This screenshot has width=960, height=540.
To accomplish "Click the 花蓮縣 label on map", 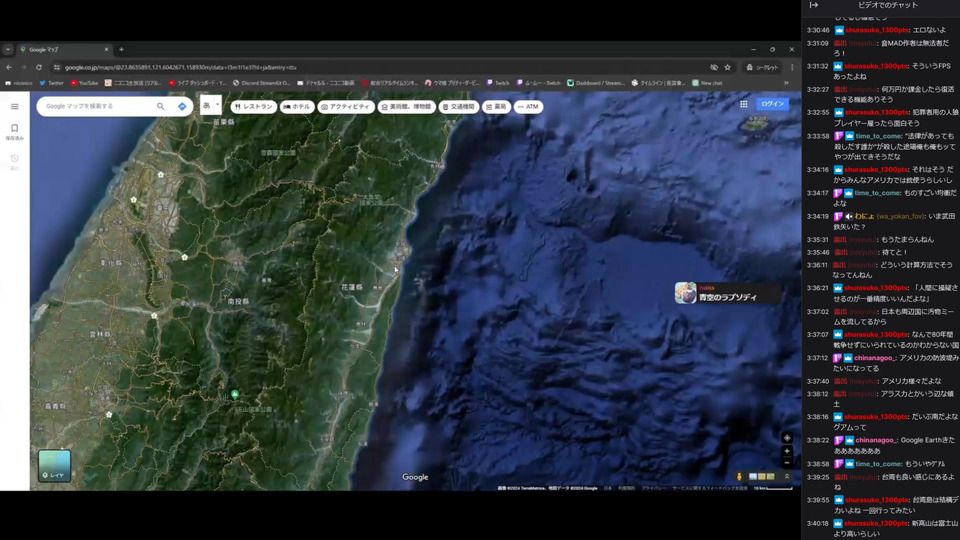I will point(352,287).
